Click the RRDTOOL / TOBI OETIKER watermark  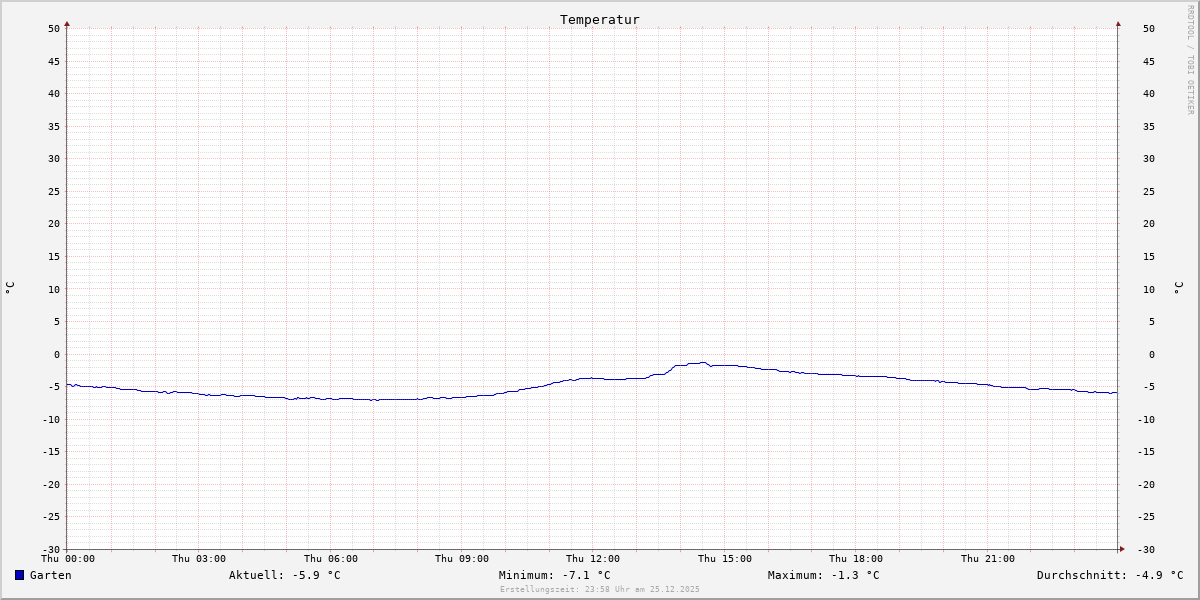(1190, 60)
